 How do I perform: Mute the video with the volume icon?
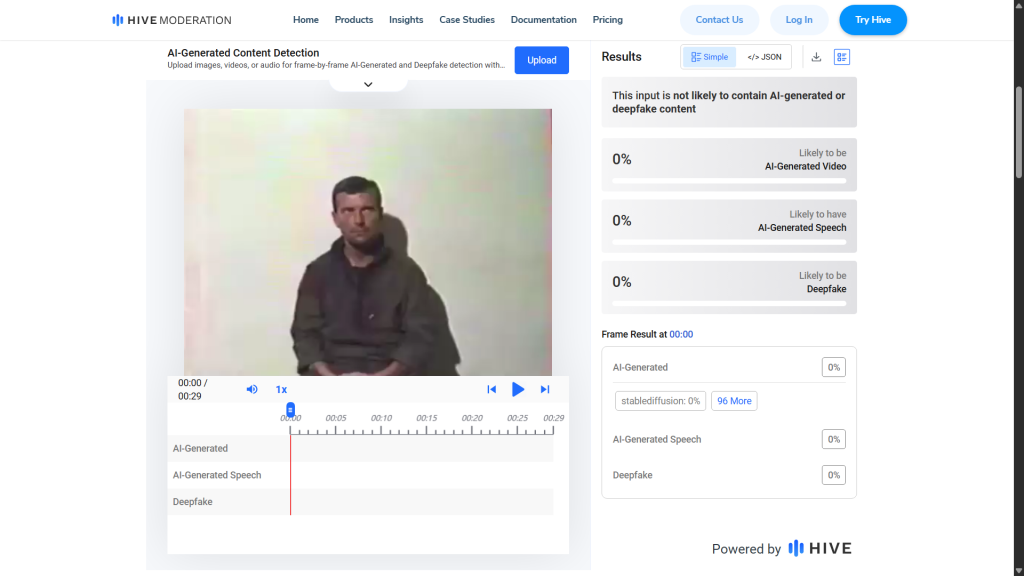coord(252,389)
